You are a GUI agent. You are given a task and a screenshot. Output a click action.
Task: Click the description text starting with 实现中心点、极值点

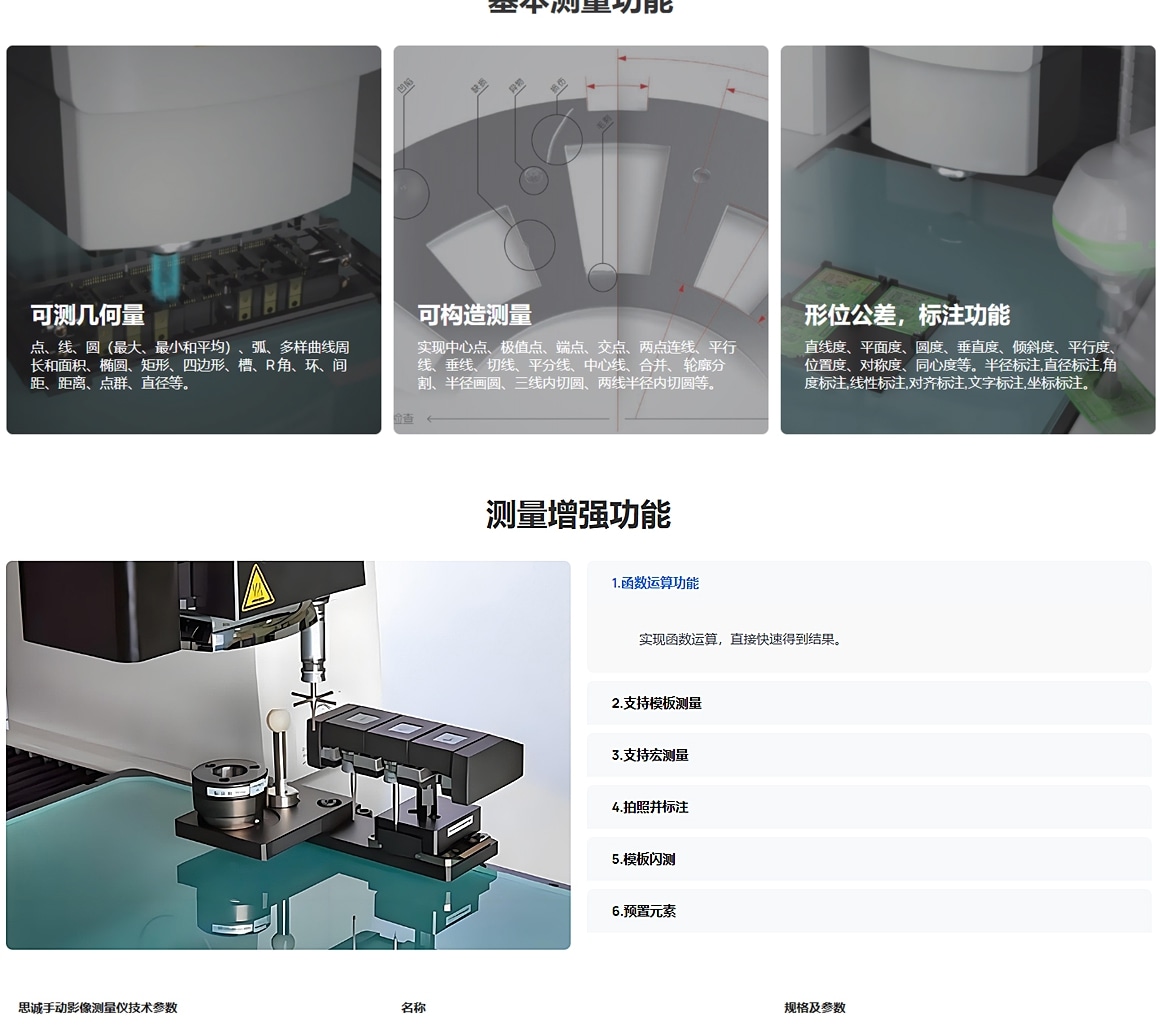point(576,365)
